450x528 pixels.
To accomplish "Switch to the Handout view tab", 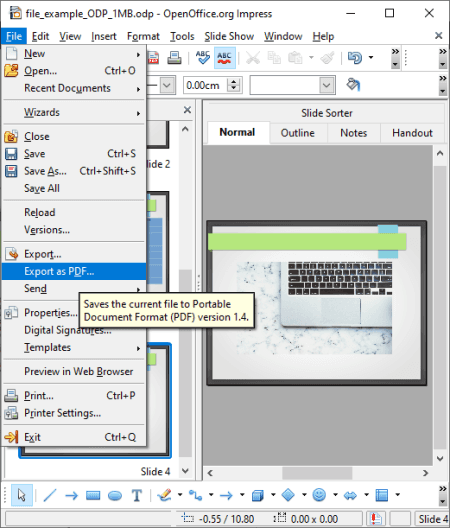I will pos(412,133).
